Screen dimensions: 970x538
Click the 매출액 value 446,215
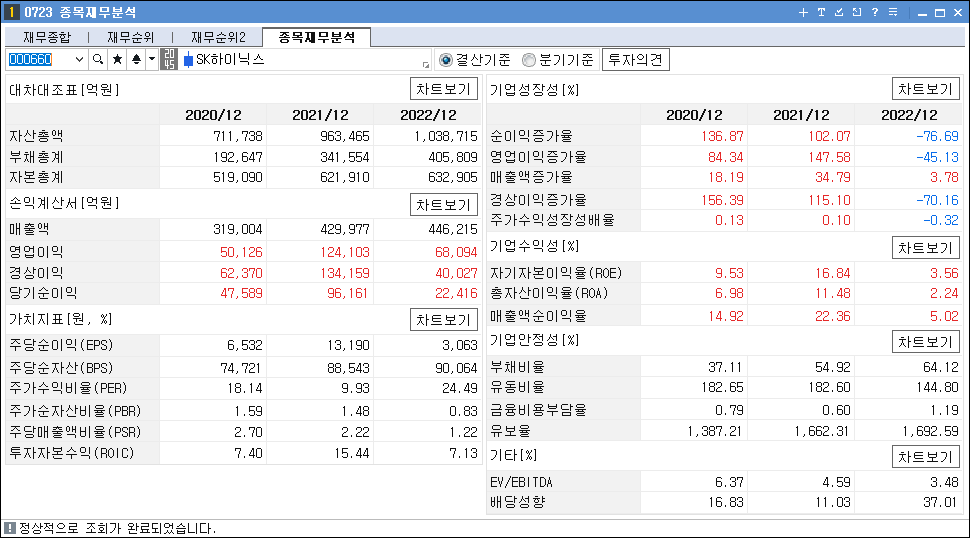point(453,229)
